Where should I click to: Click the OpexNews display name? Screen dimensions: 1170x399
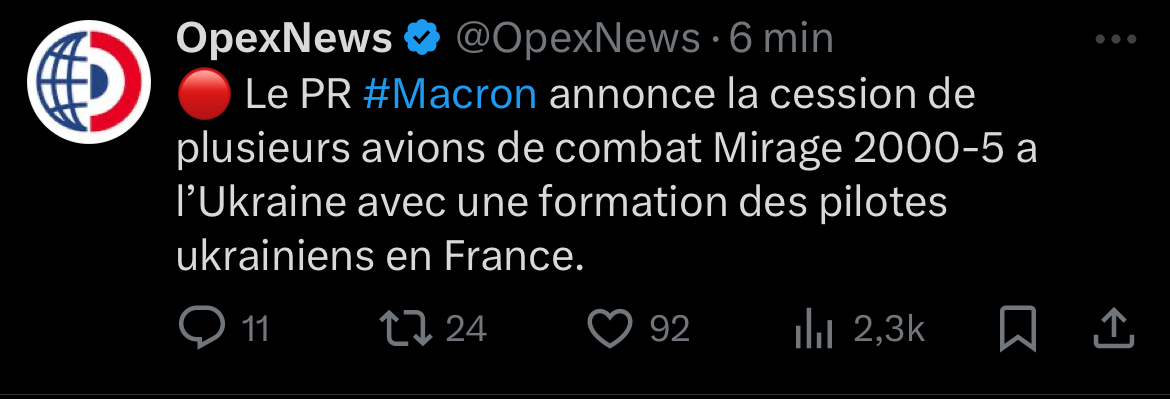284,38
